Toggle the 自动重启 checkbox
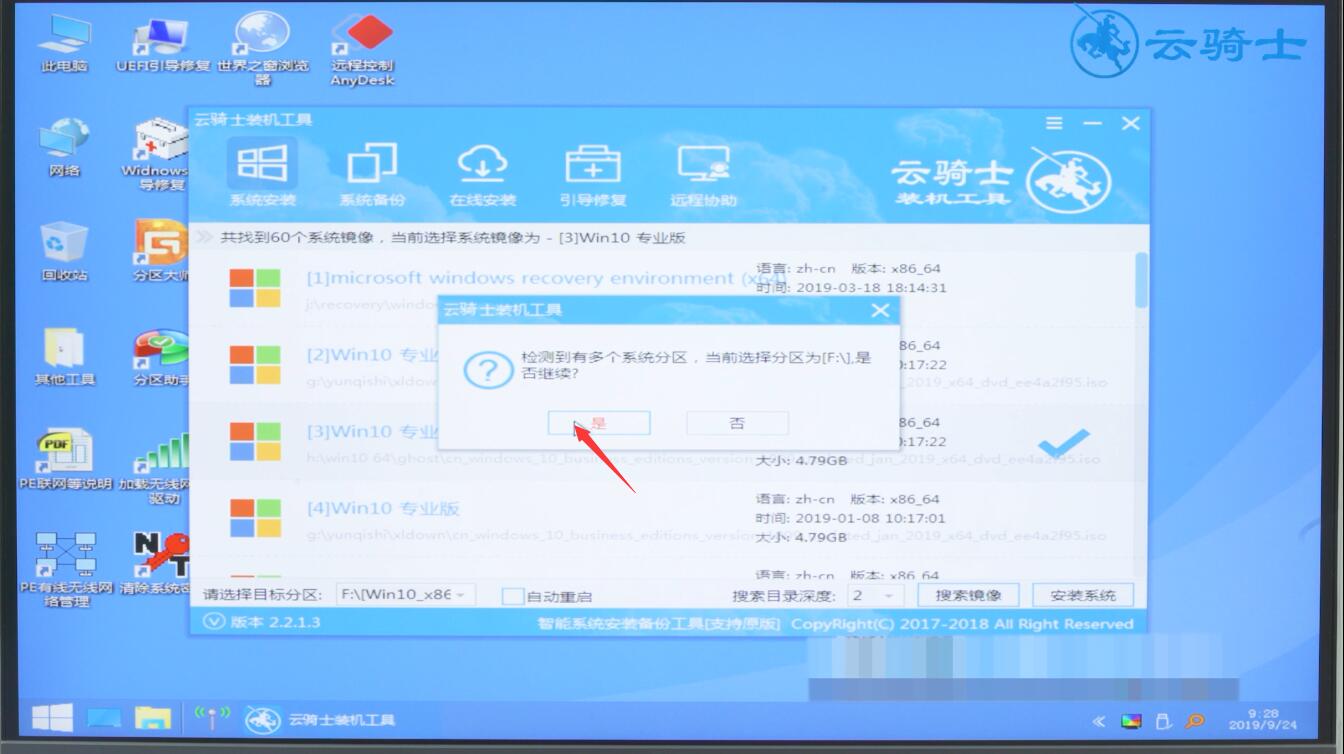 pyautogui.click(x=512, y=596)
